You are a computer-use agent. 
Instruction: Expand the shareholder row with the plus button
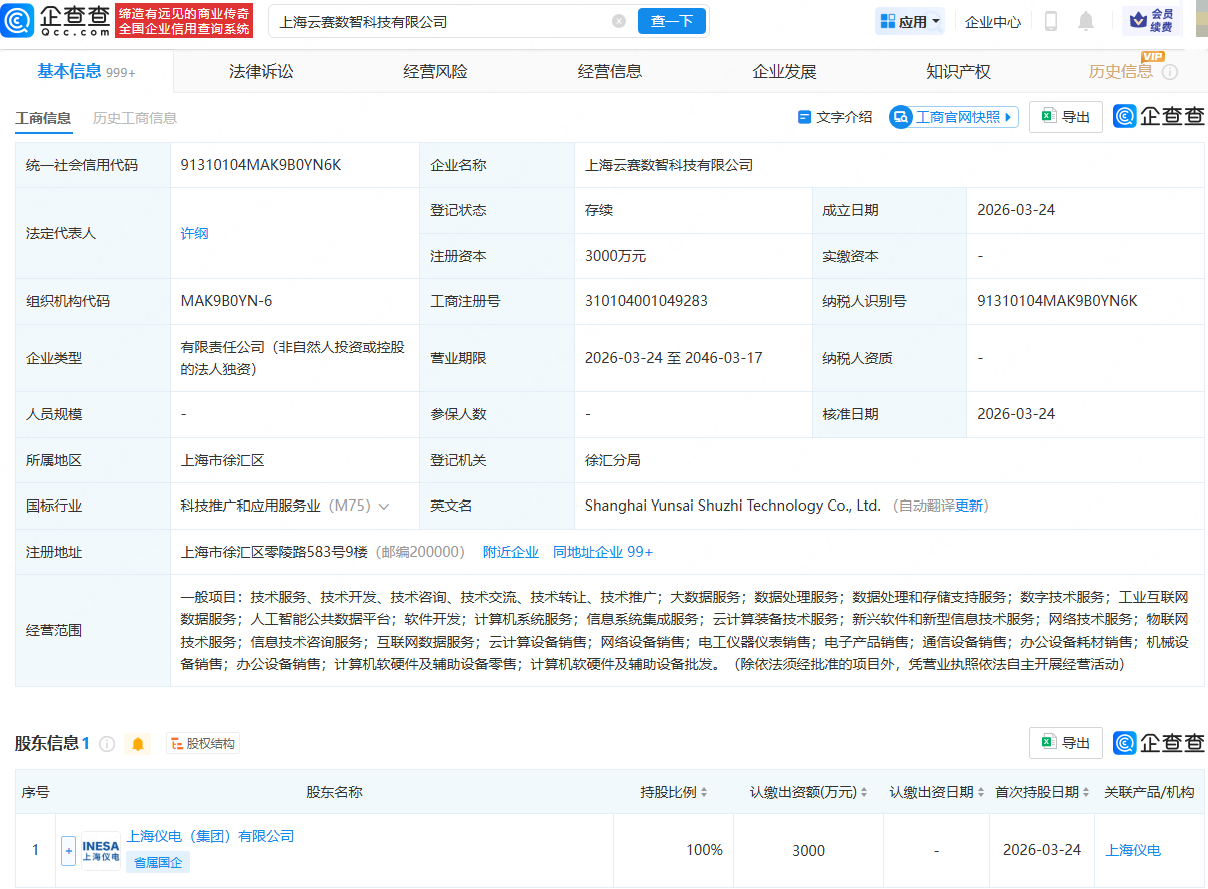tap(68, 849)
